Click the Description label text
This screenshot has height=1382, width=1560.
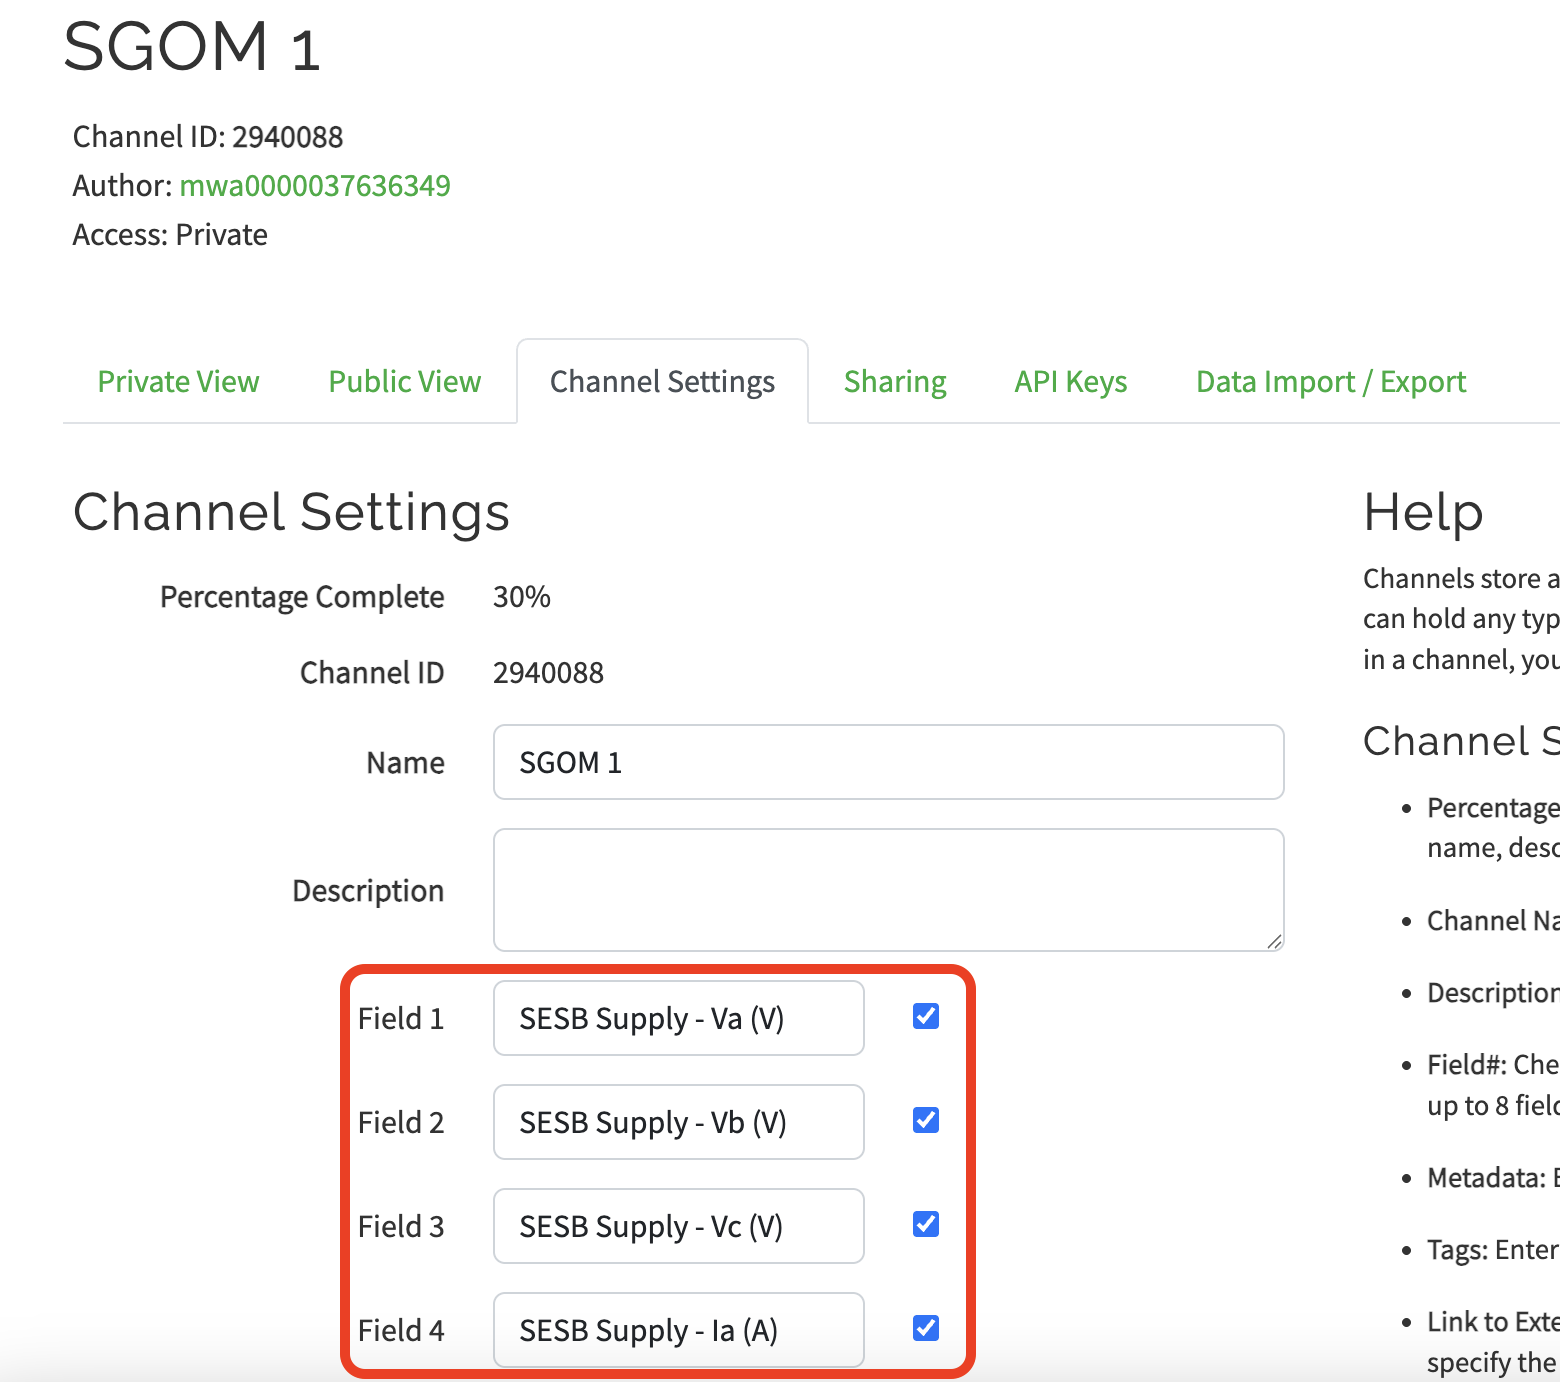tap(367, 891)
